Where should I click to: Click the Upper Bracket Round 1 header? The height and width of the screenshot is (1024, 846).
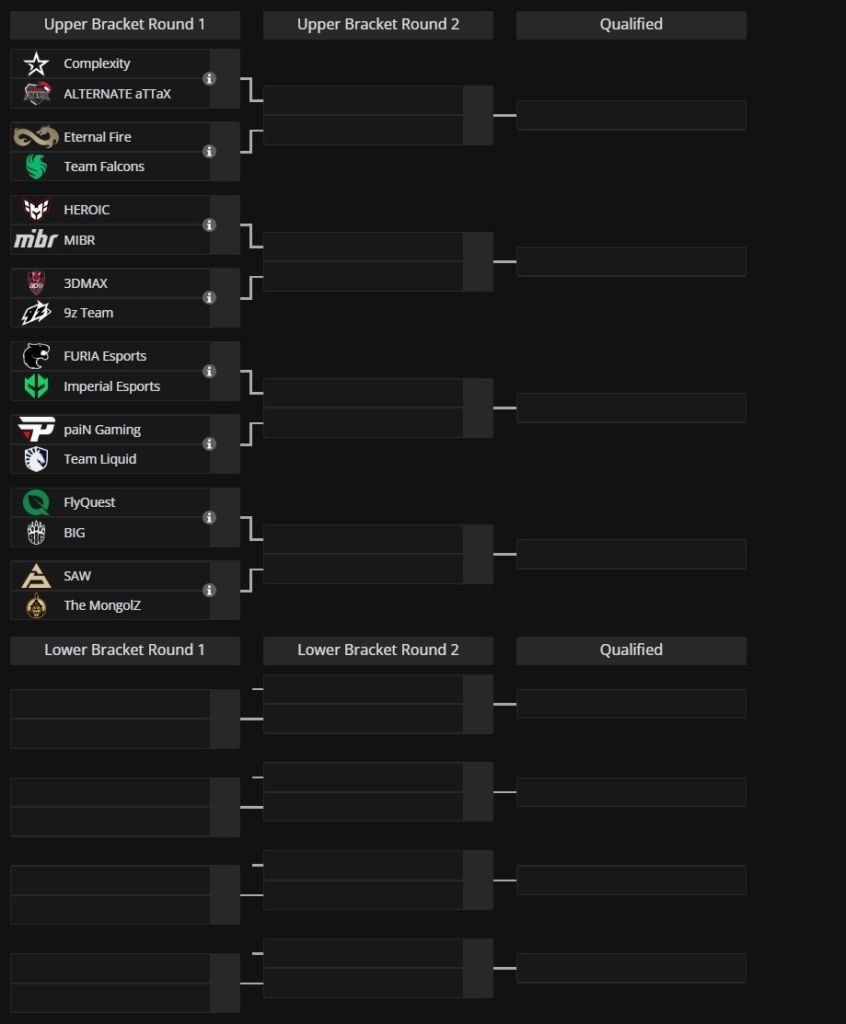point(125,25)
